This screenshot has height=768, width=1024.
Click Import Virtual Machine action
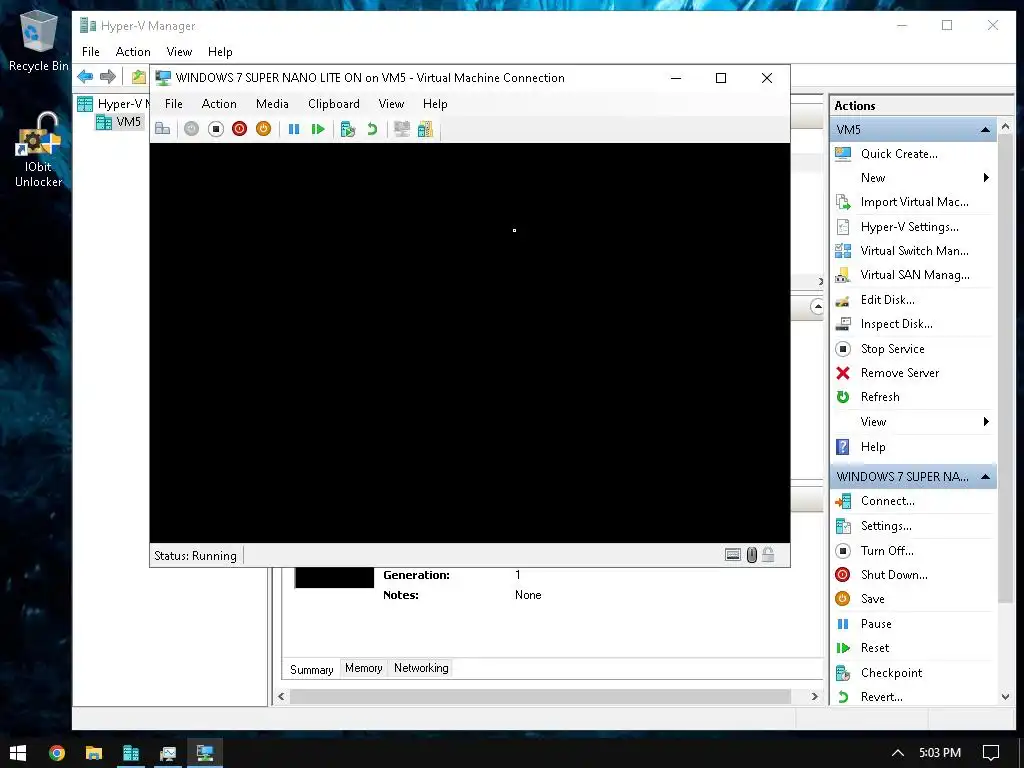[x=914, y=202]
